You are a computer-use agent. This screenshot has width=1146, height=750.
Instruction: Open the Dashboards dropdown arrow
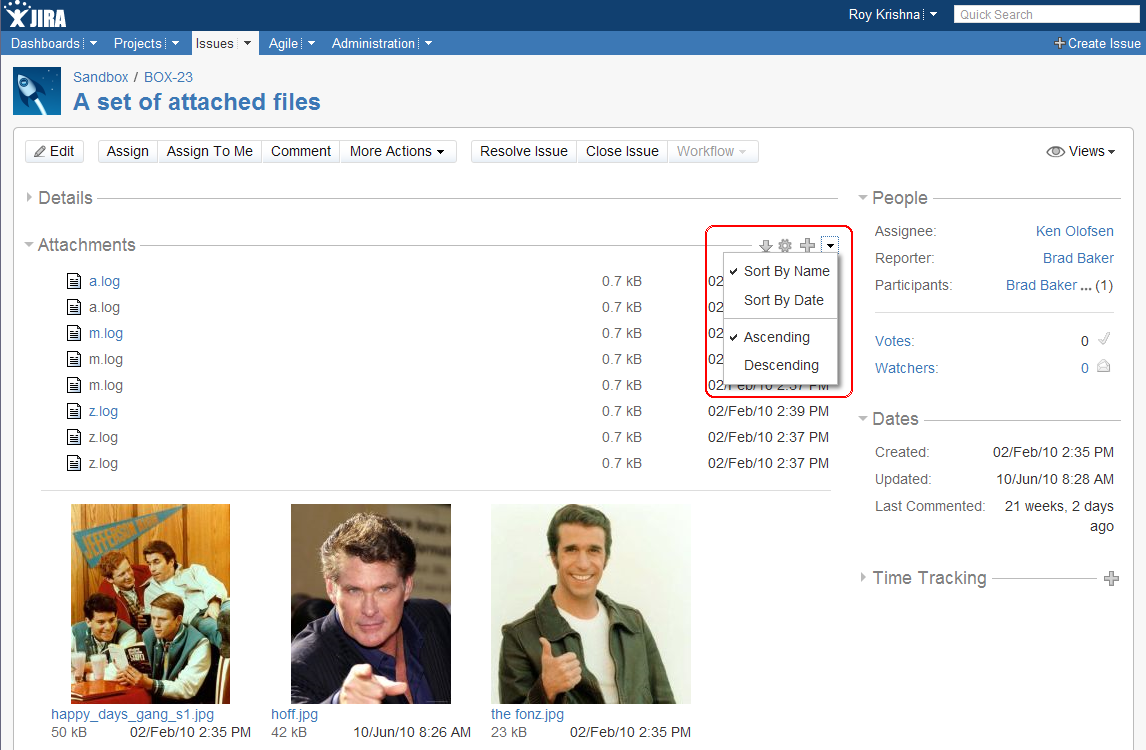pos(94,43)
